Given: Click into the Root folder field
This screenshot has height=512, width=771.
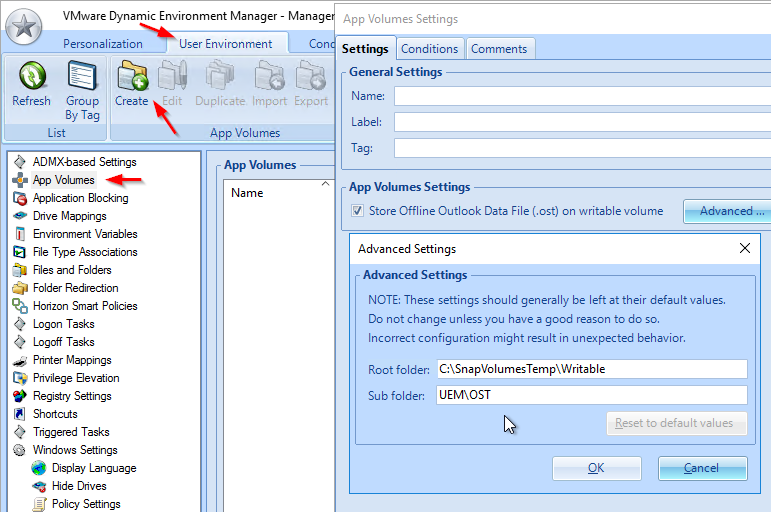Looking at the screenshot, I should coord(592,369).
